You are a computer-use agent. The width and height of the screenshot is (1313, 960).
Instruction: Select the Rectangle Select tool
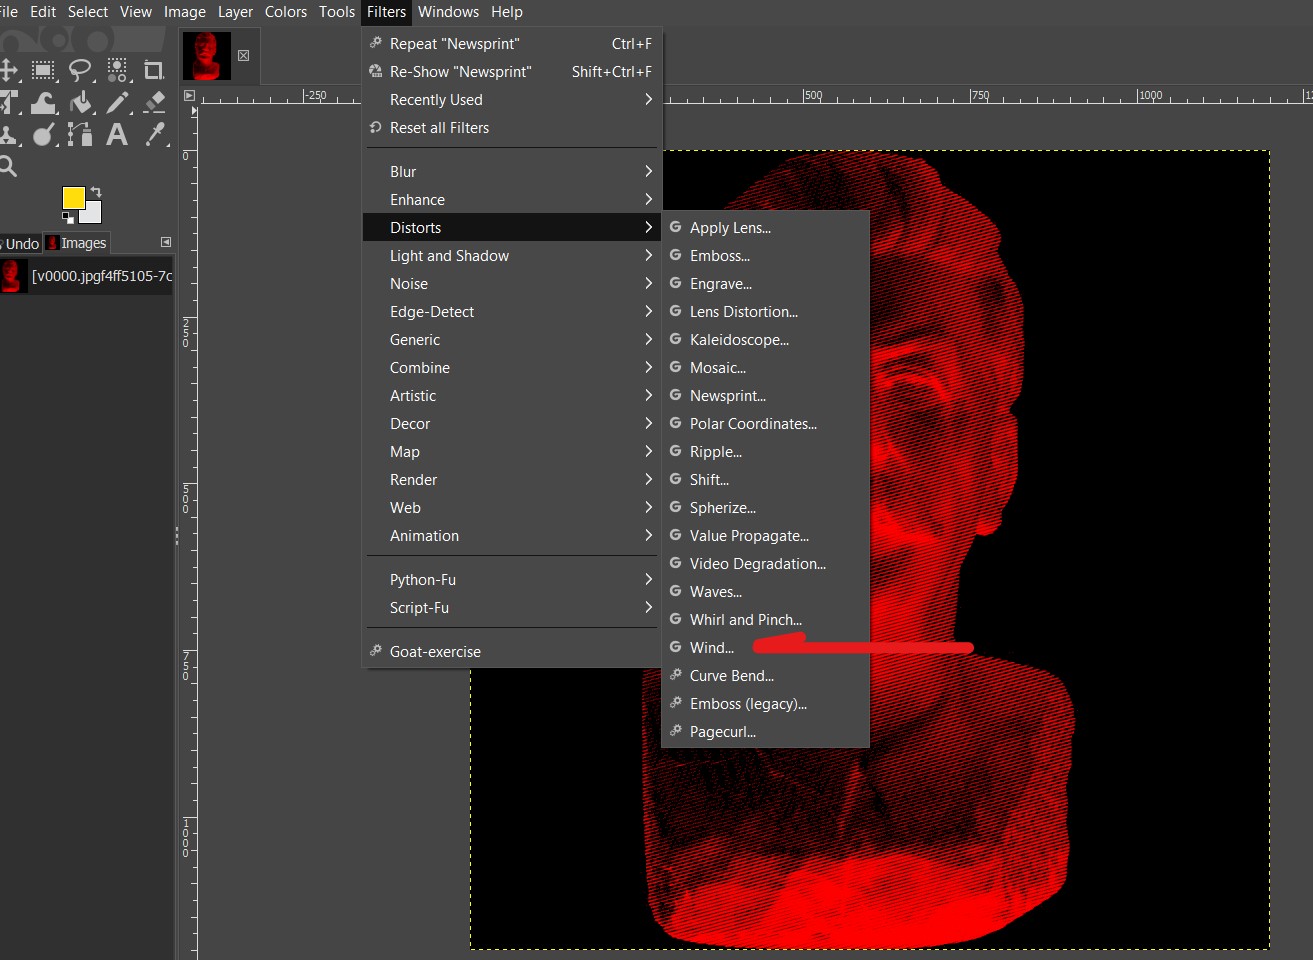43,70
